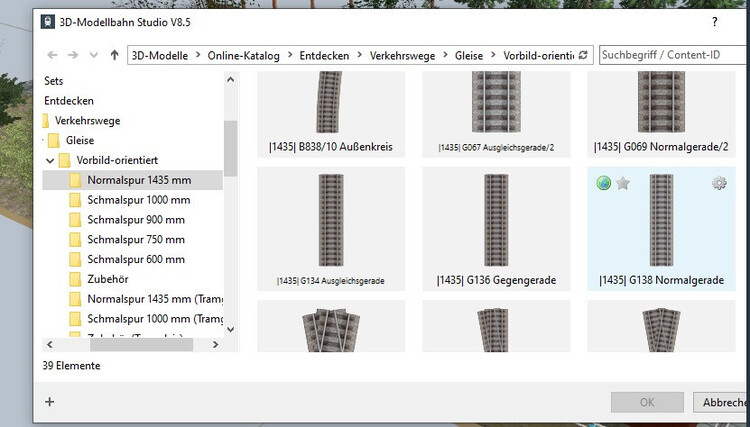750x427 pixels.
Task: Click the Gleise breadcrumb
Action: 469,55
